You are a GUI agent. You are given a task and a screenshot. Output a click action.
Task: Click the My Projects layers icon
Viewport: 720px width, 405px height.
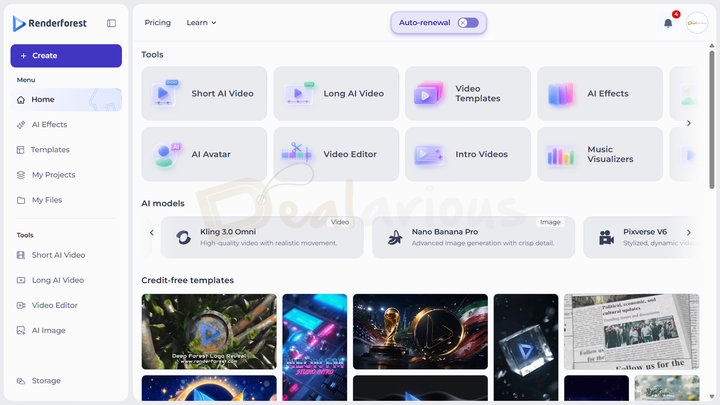21,175
